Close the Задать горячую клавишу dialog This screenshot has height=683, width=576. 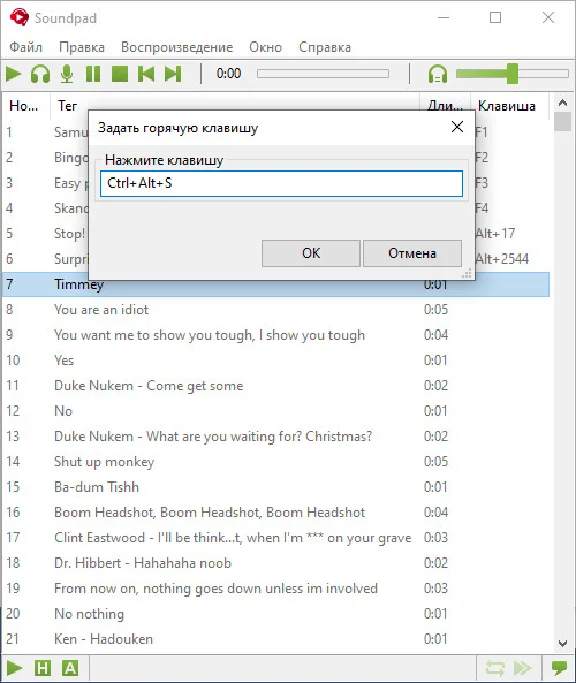457,127
